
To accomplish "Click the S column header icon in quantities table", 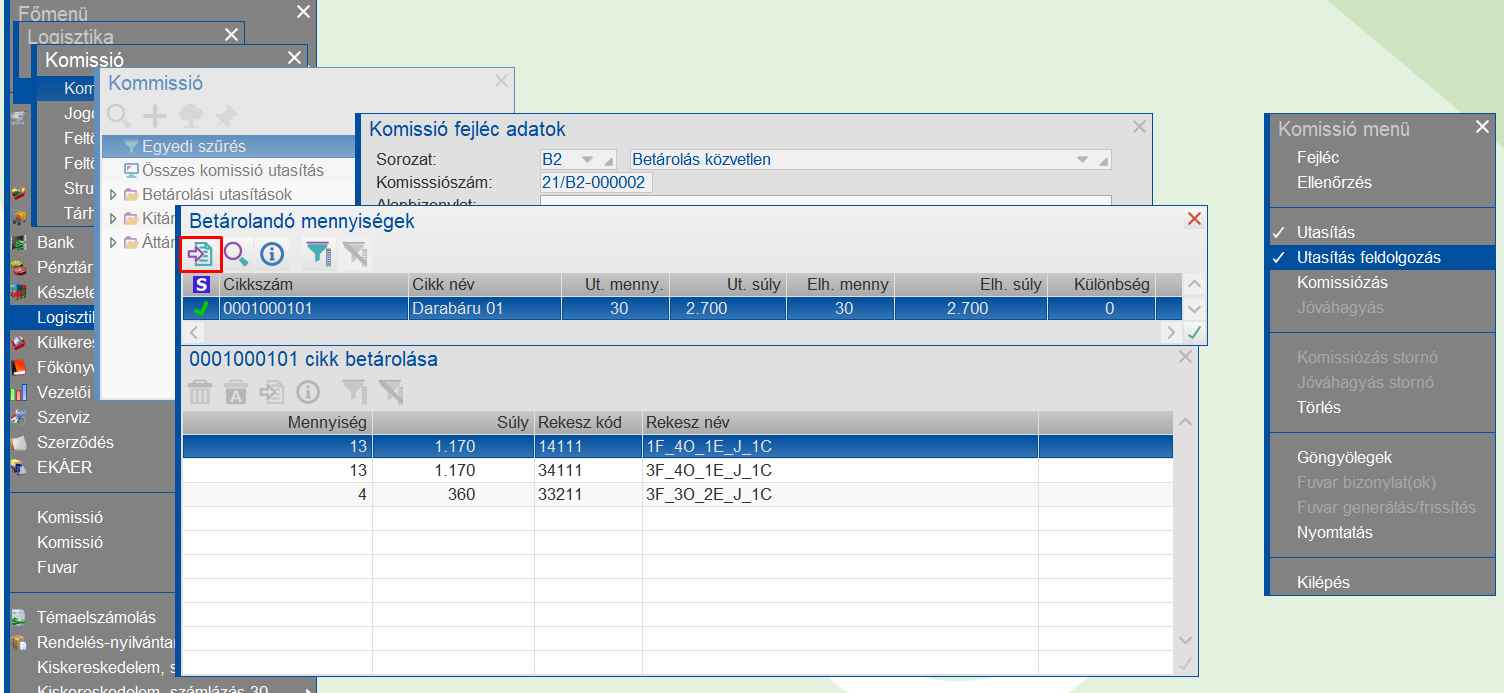I will coord(201,285).
